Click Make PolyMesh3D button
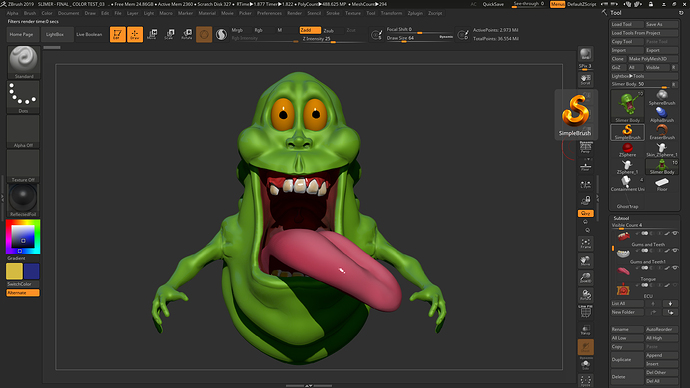This screenshot has width=690, height=388. click(653, 59)
